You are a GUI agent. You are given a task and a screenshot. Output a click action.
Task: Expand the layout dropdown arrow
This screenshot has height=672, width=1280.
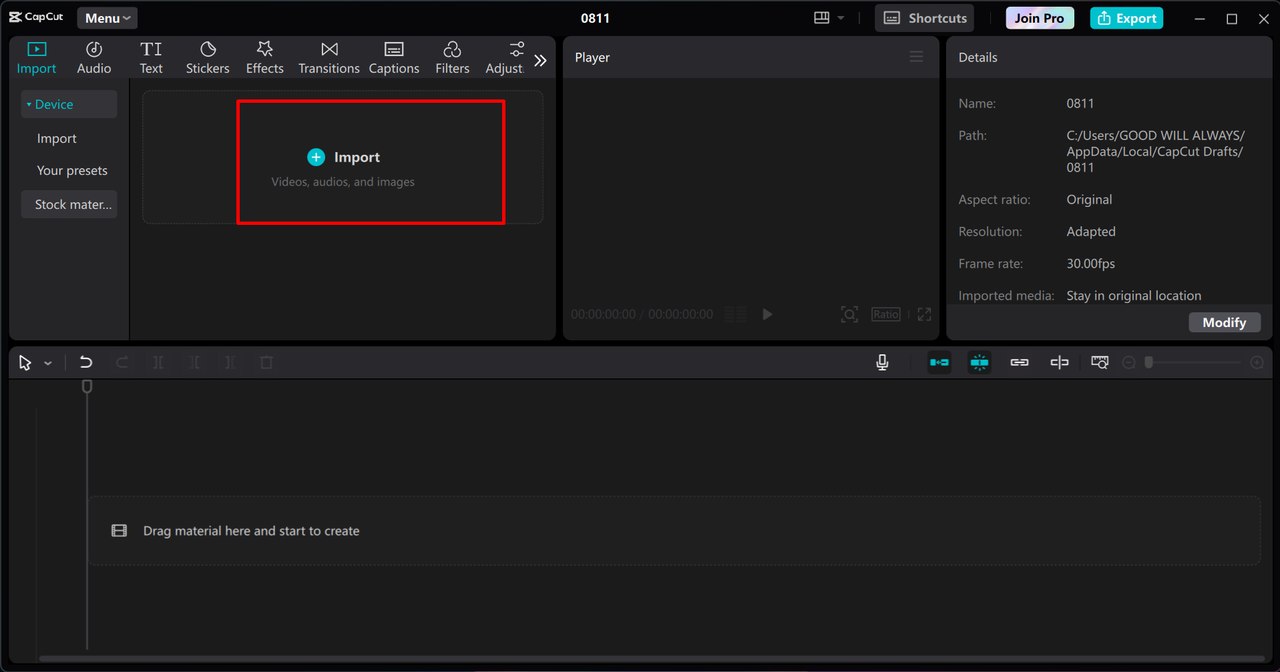coord(841,18)
